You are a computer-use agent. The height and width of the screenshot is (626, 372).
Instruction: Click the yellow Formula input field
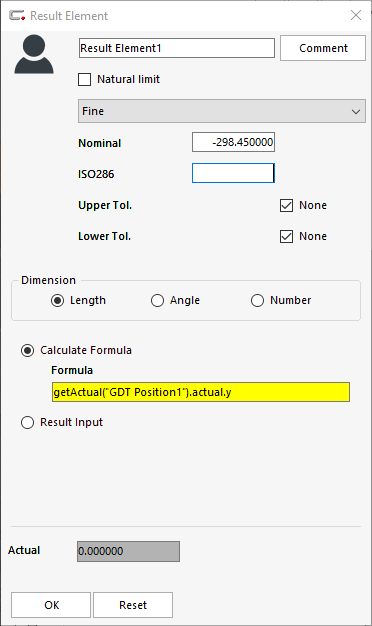click(x=201, y=392)
